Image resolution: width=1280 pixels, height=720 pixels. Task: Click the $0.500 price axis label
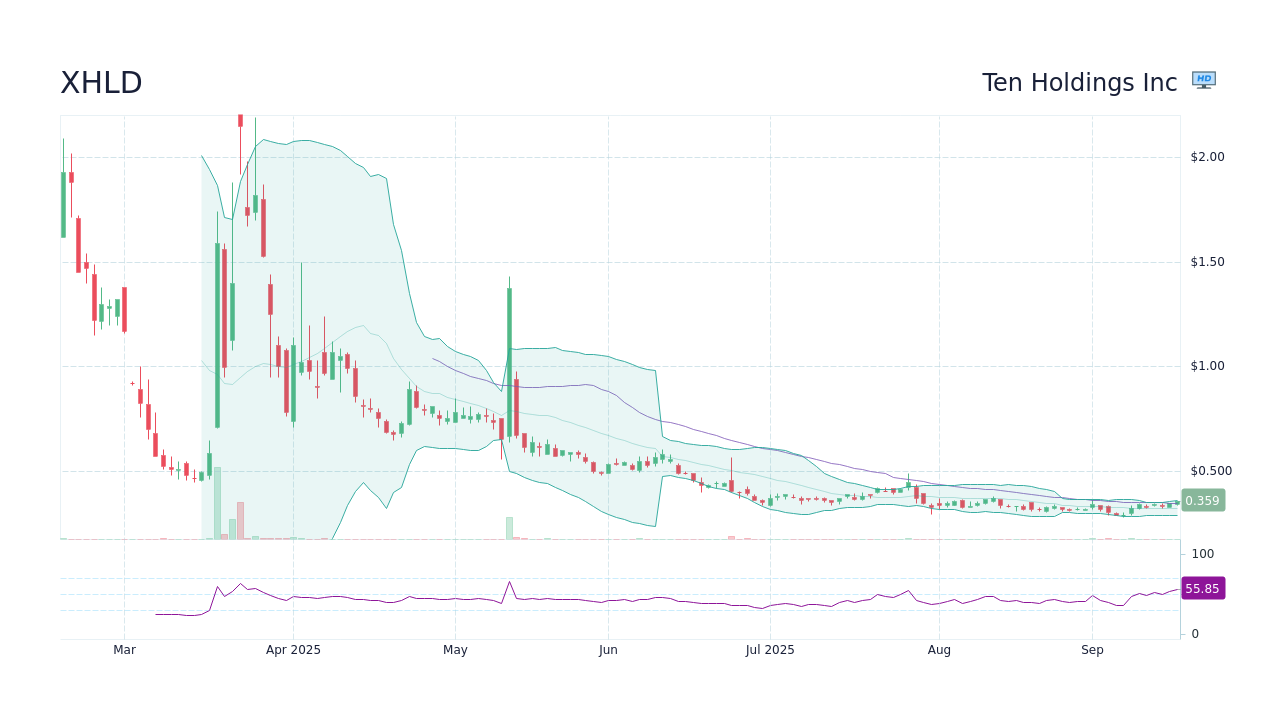coord(1211,471)
